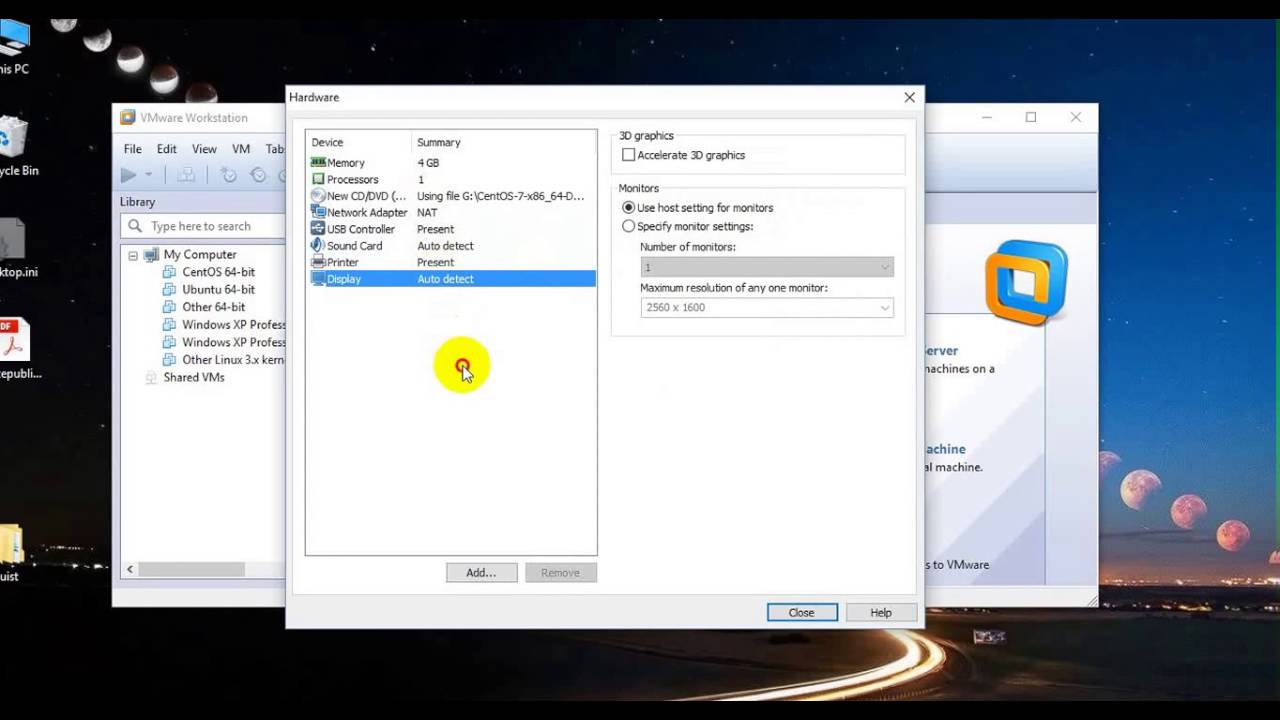The width and height of the screenshot is (1280, 720).
Task: Select the Sound Card device icon
Action: coord(318,245)
